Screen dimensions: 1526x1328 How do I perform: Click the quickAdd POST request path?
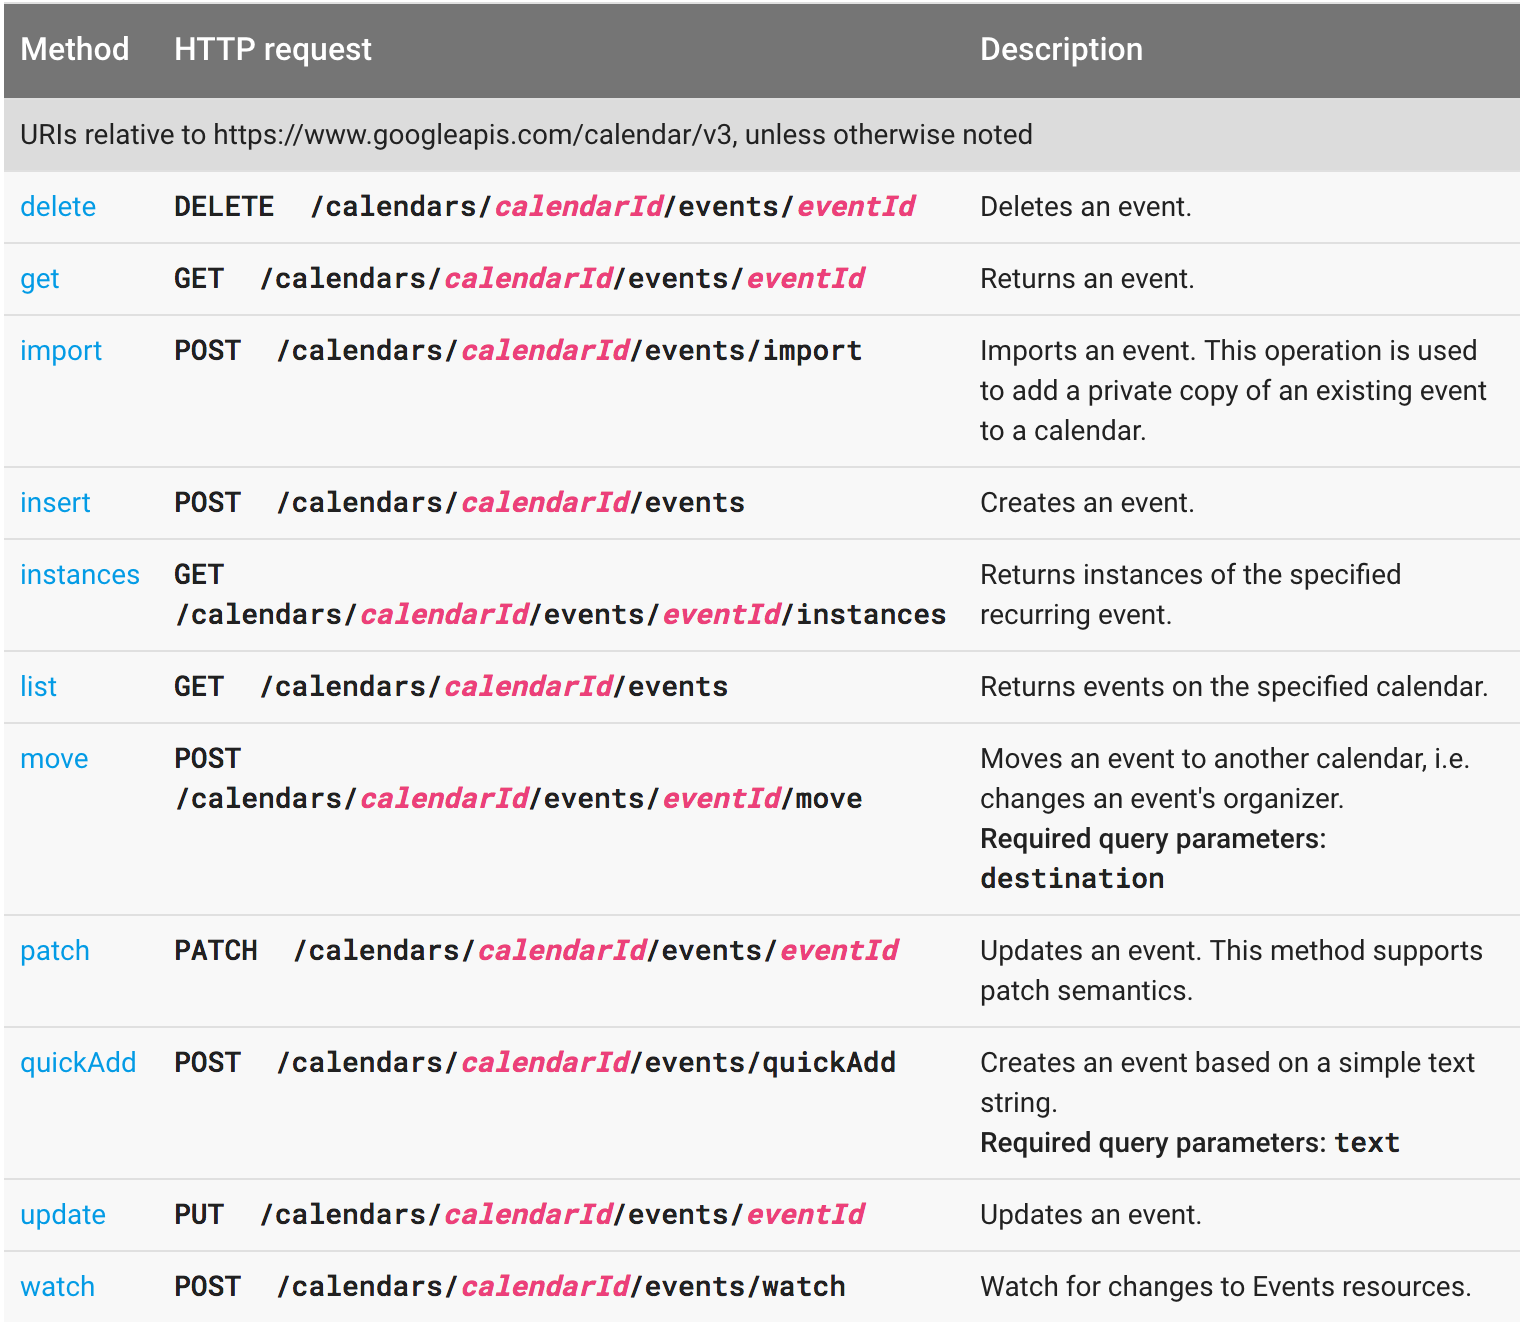tap(586, 1063)
